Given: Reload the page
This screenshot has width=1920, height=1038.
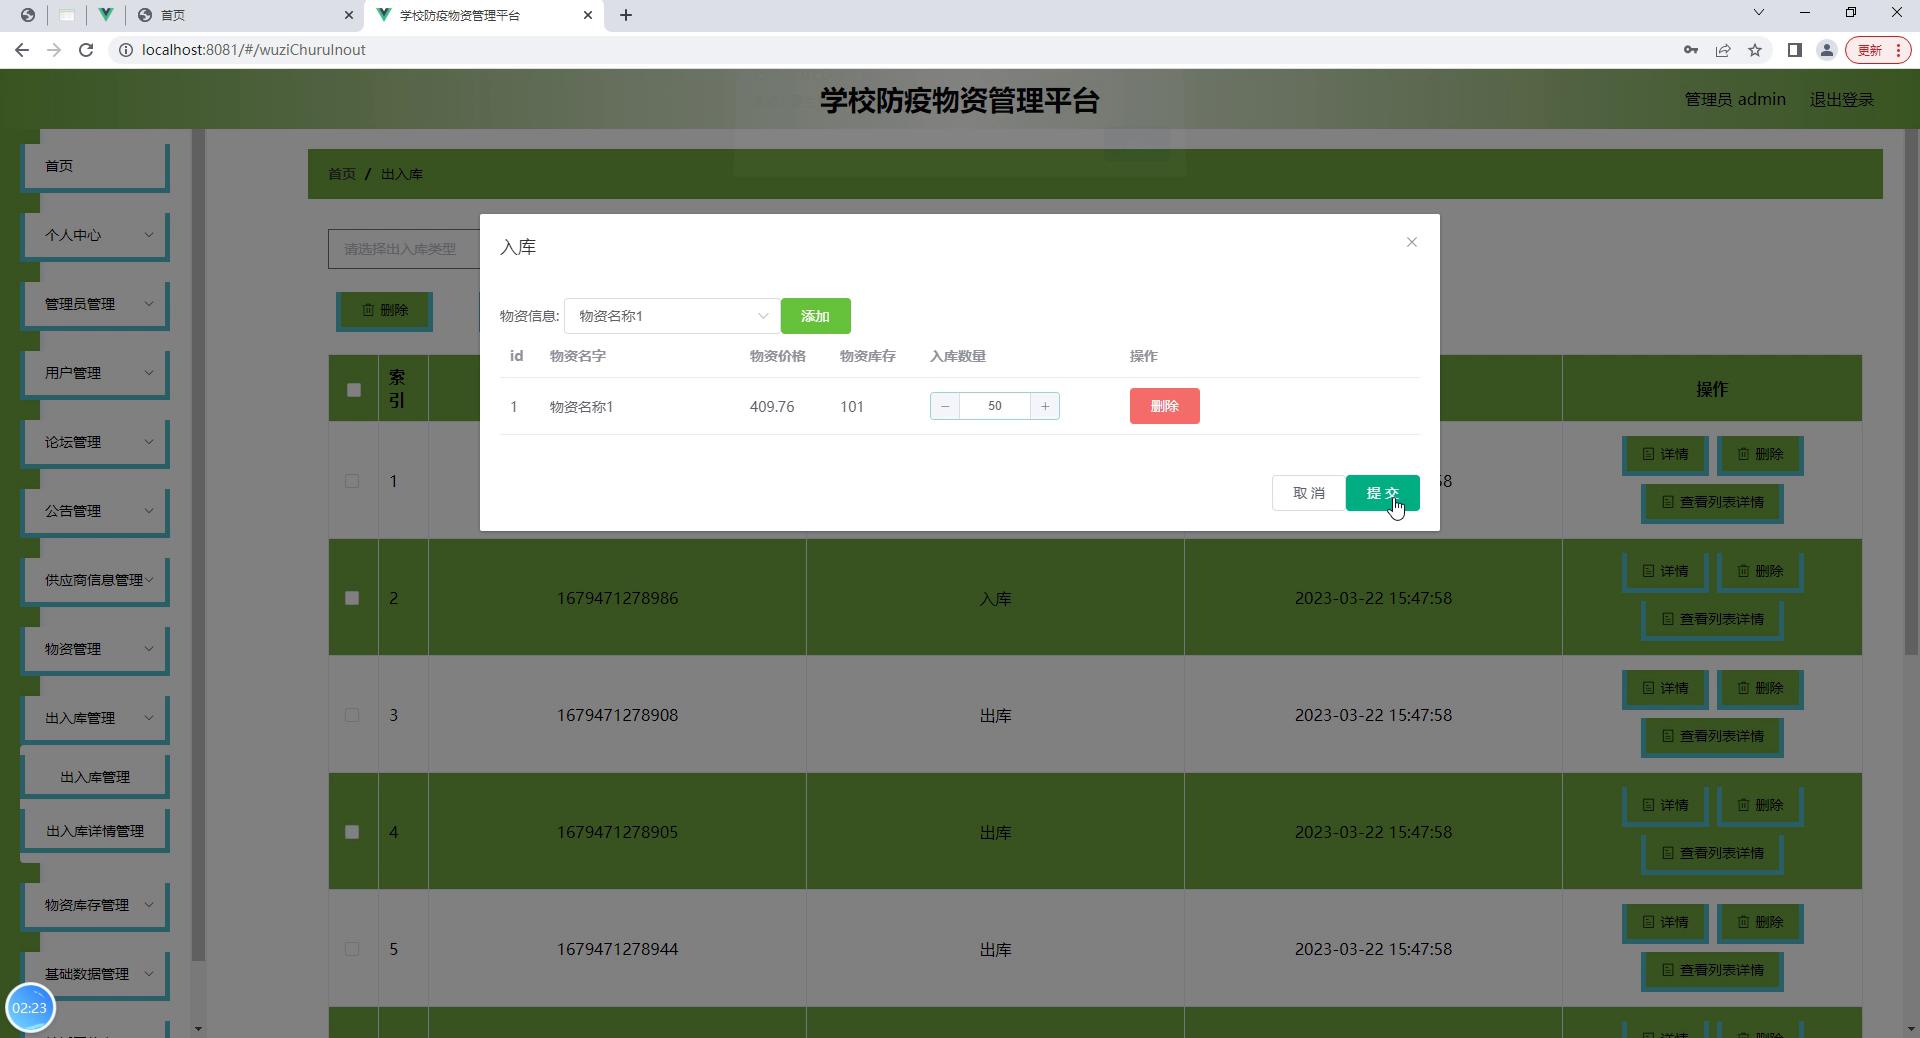Looking at the screenshot, I should (86, 50).
